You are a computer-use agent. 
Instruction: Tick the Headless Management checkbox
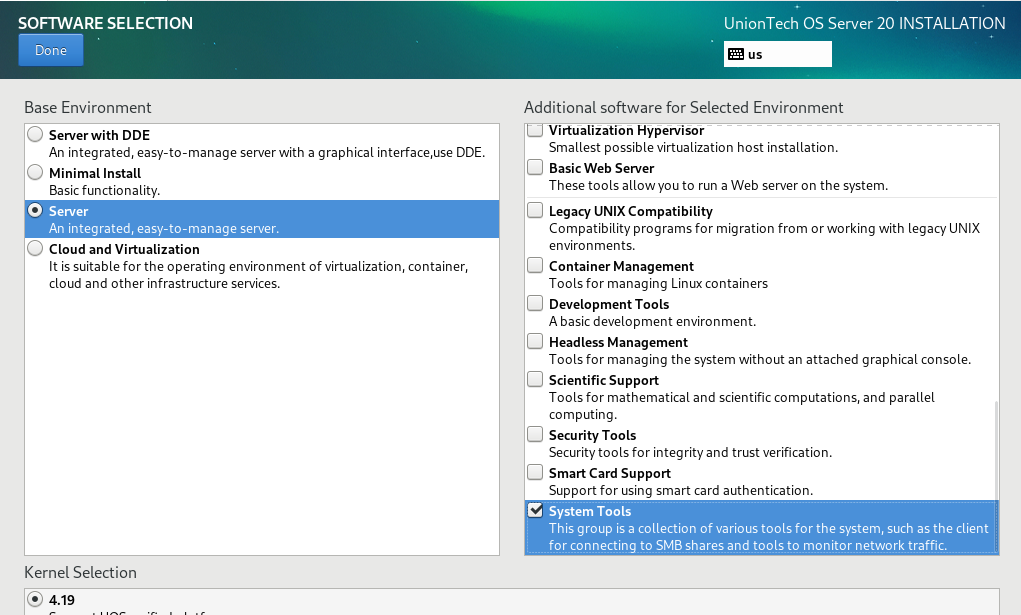[x=535, y=341]
